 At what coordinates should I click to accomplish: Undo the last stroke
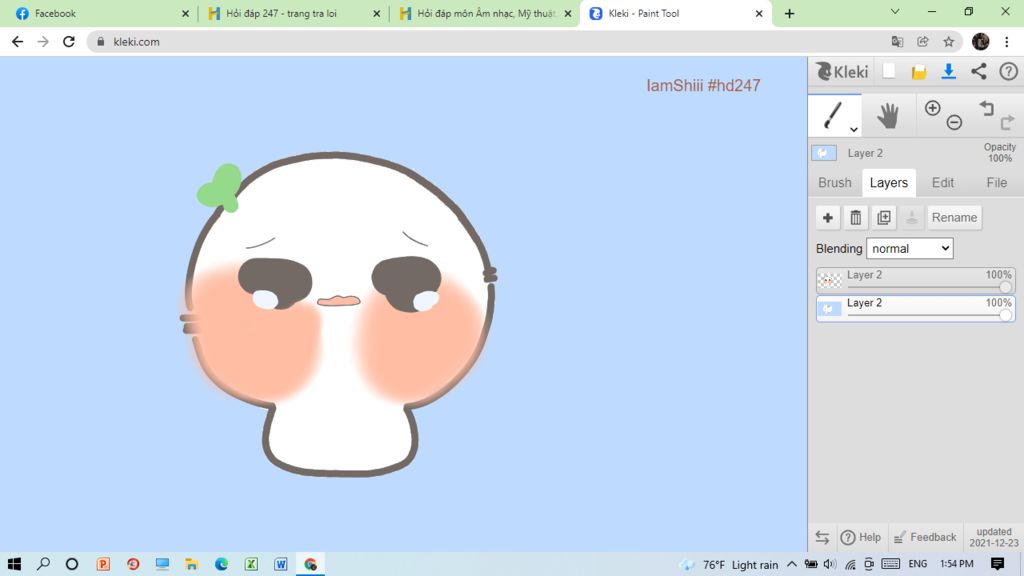tap(987, 108)
